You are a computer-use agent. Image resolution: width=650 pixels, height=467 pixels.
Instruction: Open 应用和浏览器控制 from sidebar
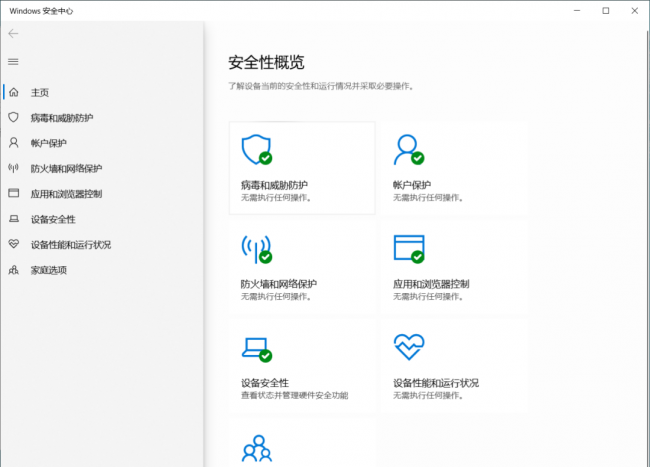(66, 194)
